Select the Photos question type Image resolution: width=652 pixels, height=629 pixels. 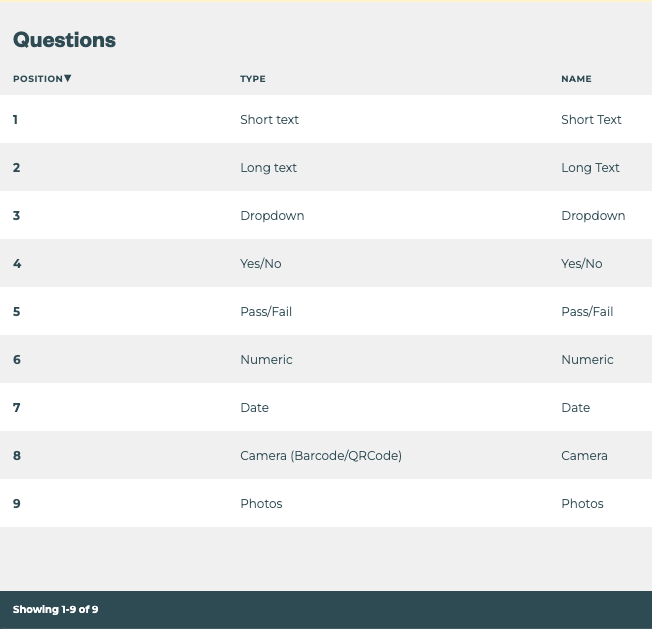click(x=261, y=504)
